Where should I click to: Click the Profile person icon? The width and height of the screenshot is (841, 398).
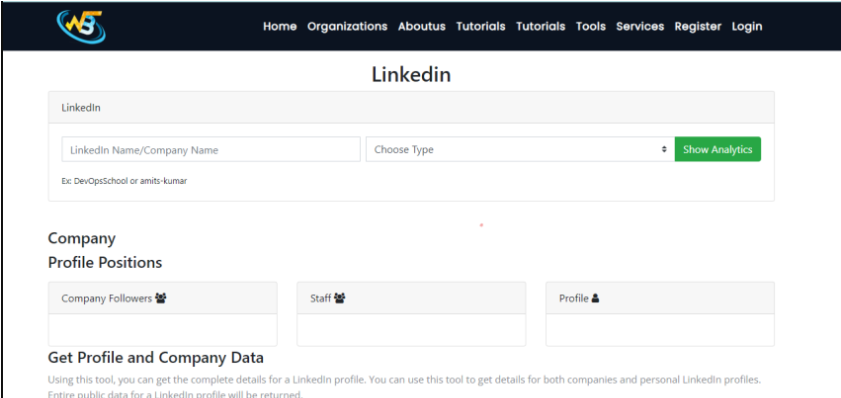click(595, 298)
